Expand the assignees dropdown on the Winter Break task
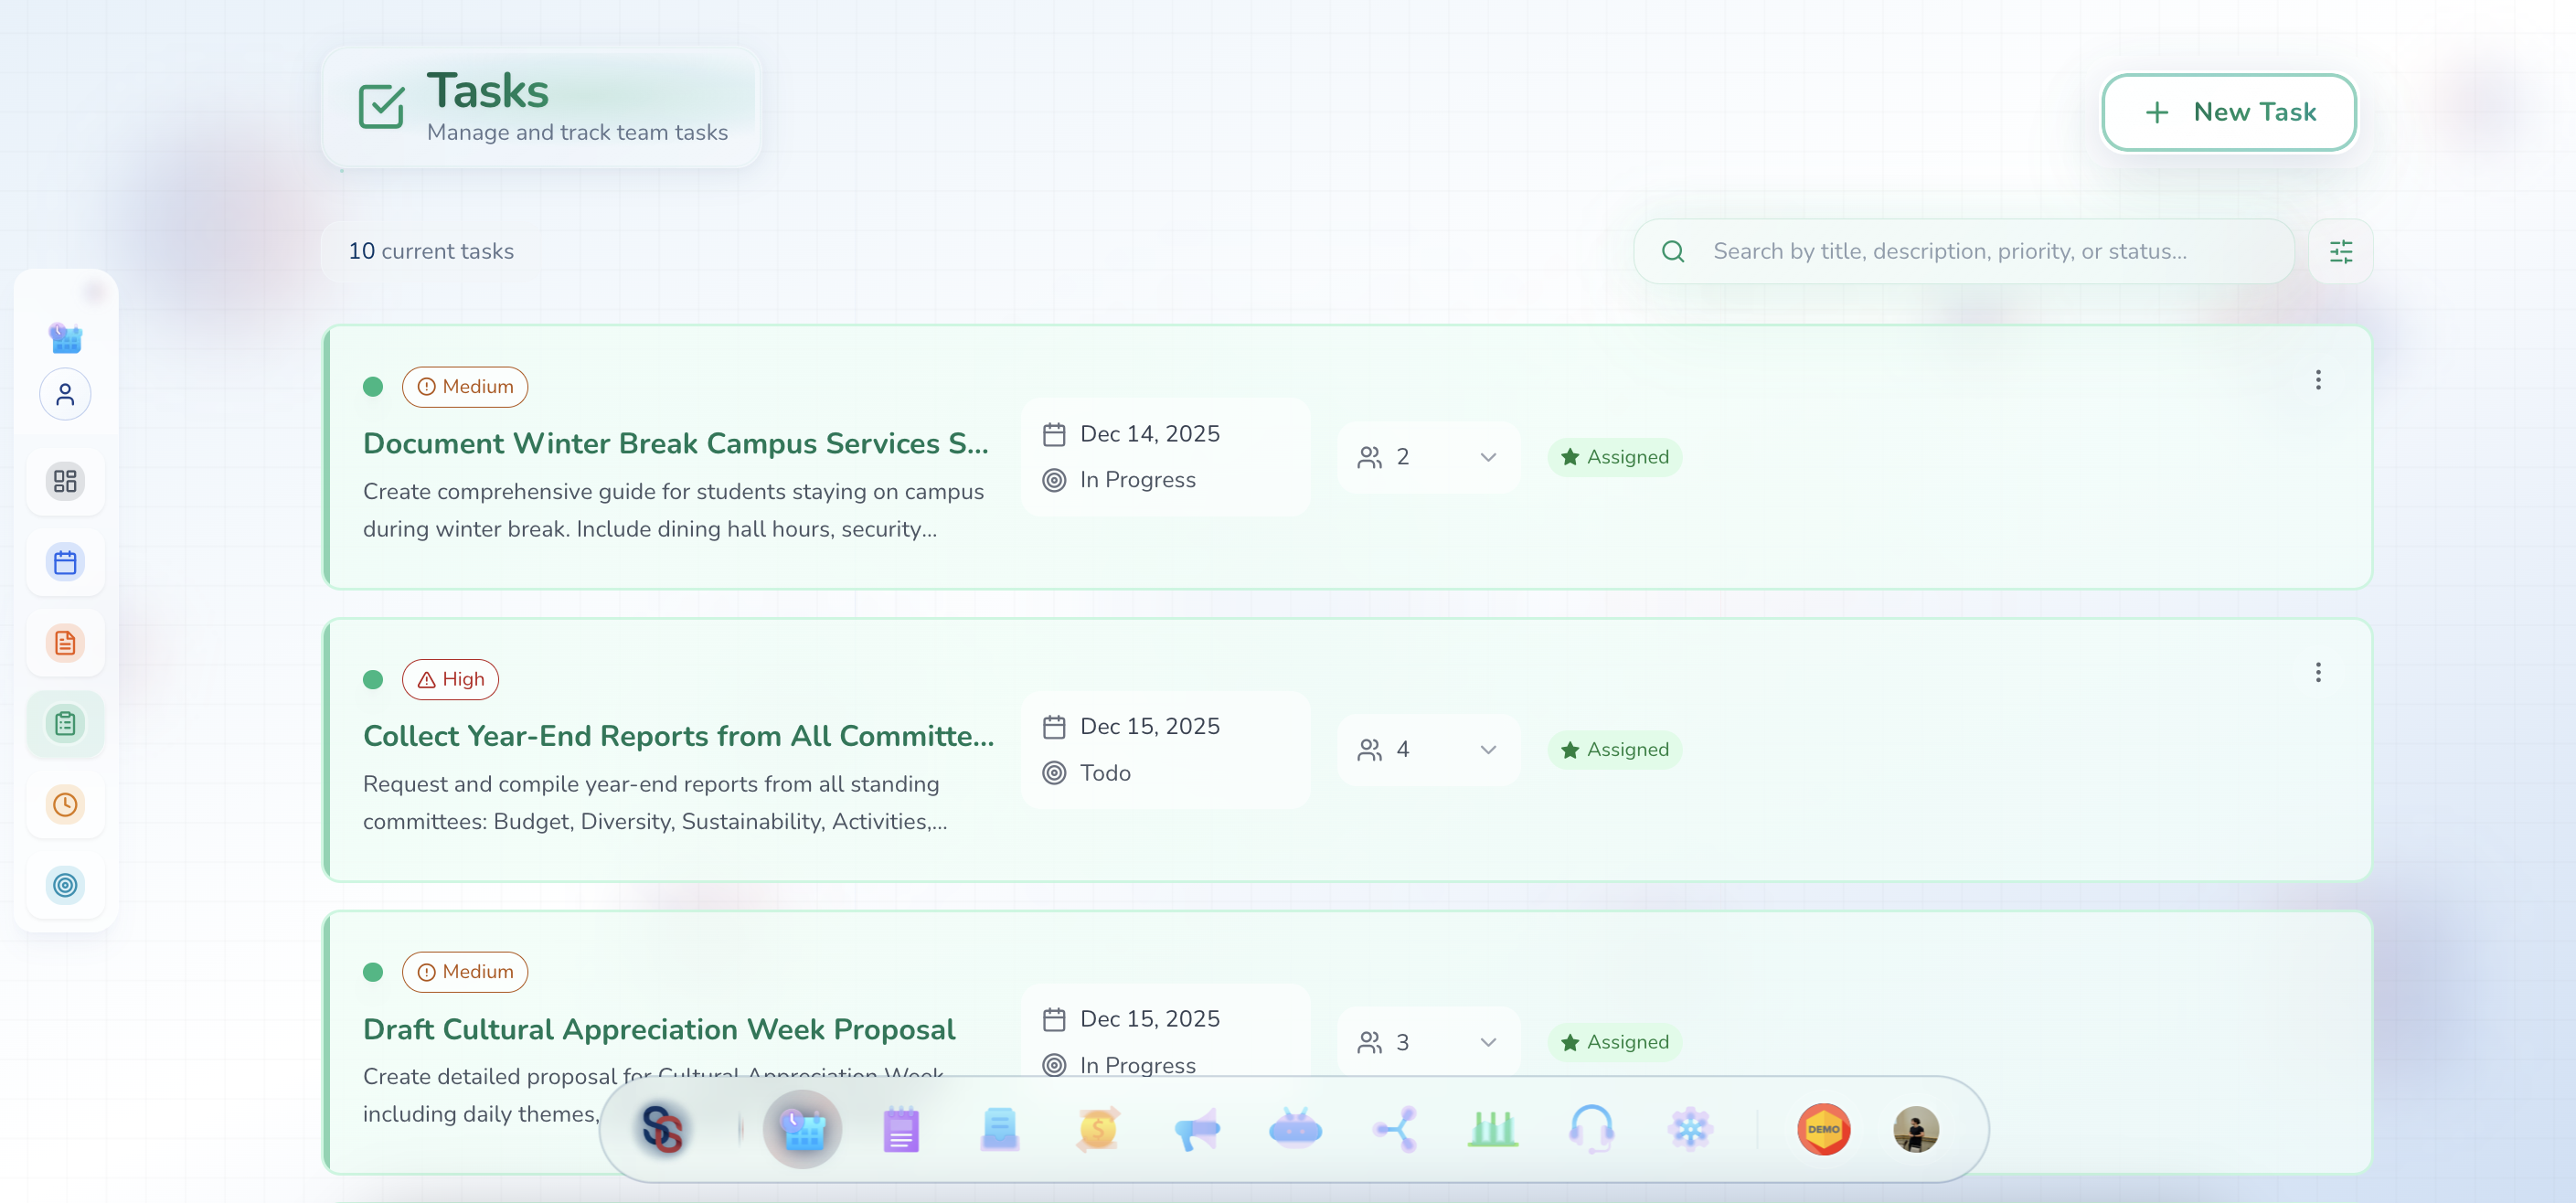 click(x=1487, y=457)
